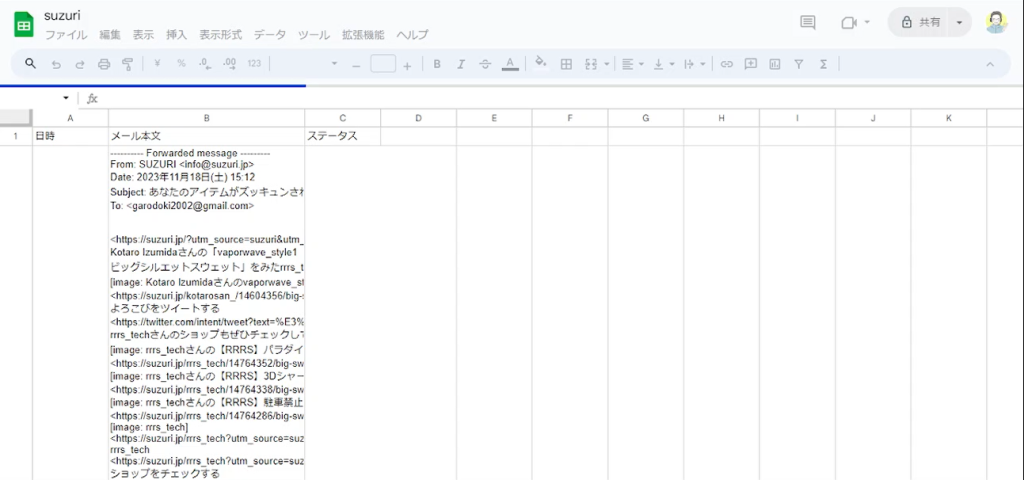Click the print icon in toolbar
The width and height of the screenshot is (1024, 480).
click(104, 64)
